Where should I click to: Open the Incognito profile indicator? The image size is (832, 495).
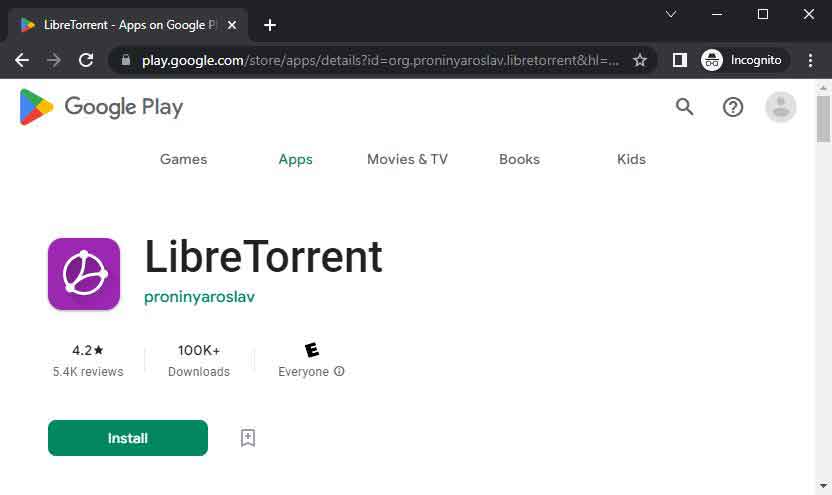tap(743, 60)
